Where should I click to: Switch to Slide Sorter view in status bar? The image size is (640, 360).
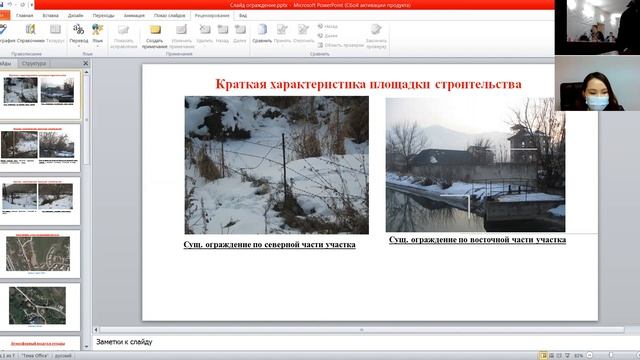click(x=551, y=356)
